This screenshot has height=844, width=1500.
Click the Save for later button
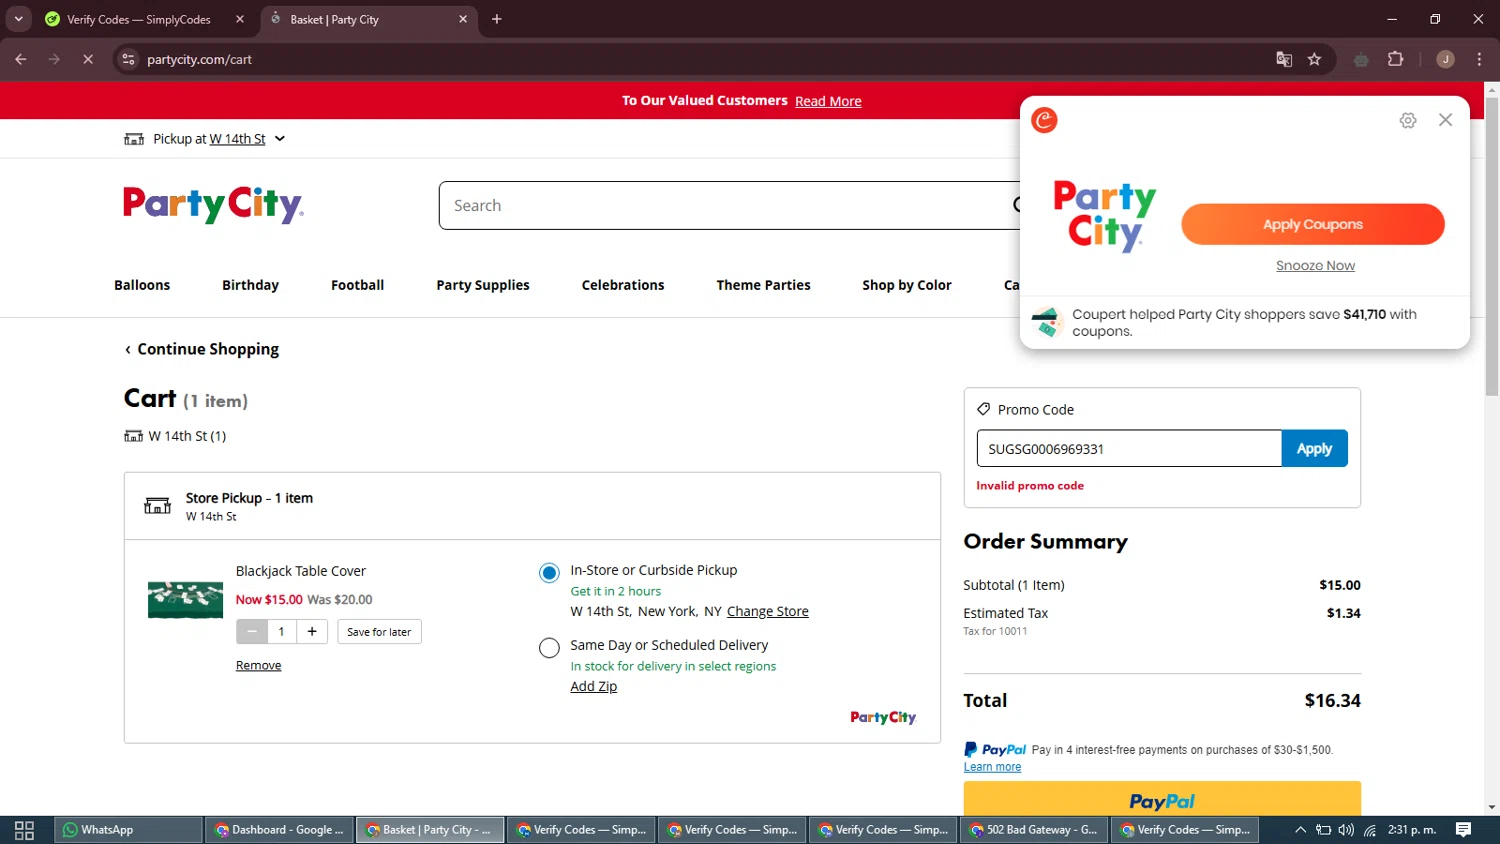379,632
